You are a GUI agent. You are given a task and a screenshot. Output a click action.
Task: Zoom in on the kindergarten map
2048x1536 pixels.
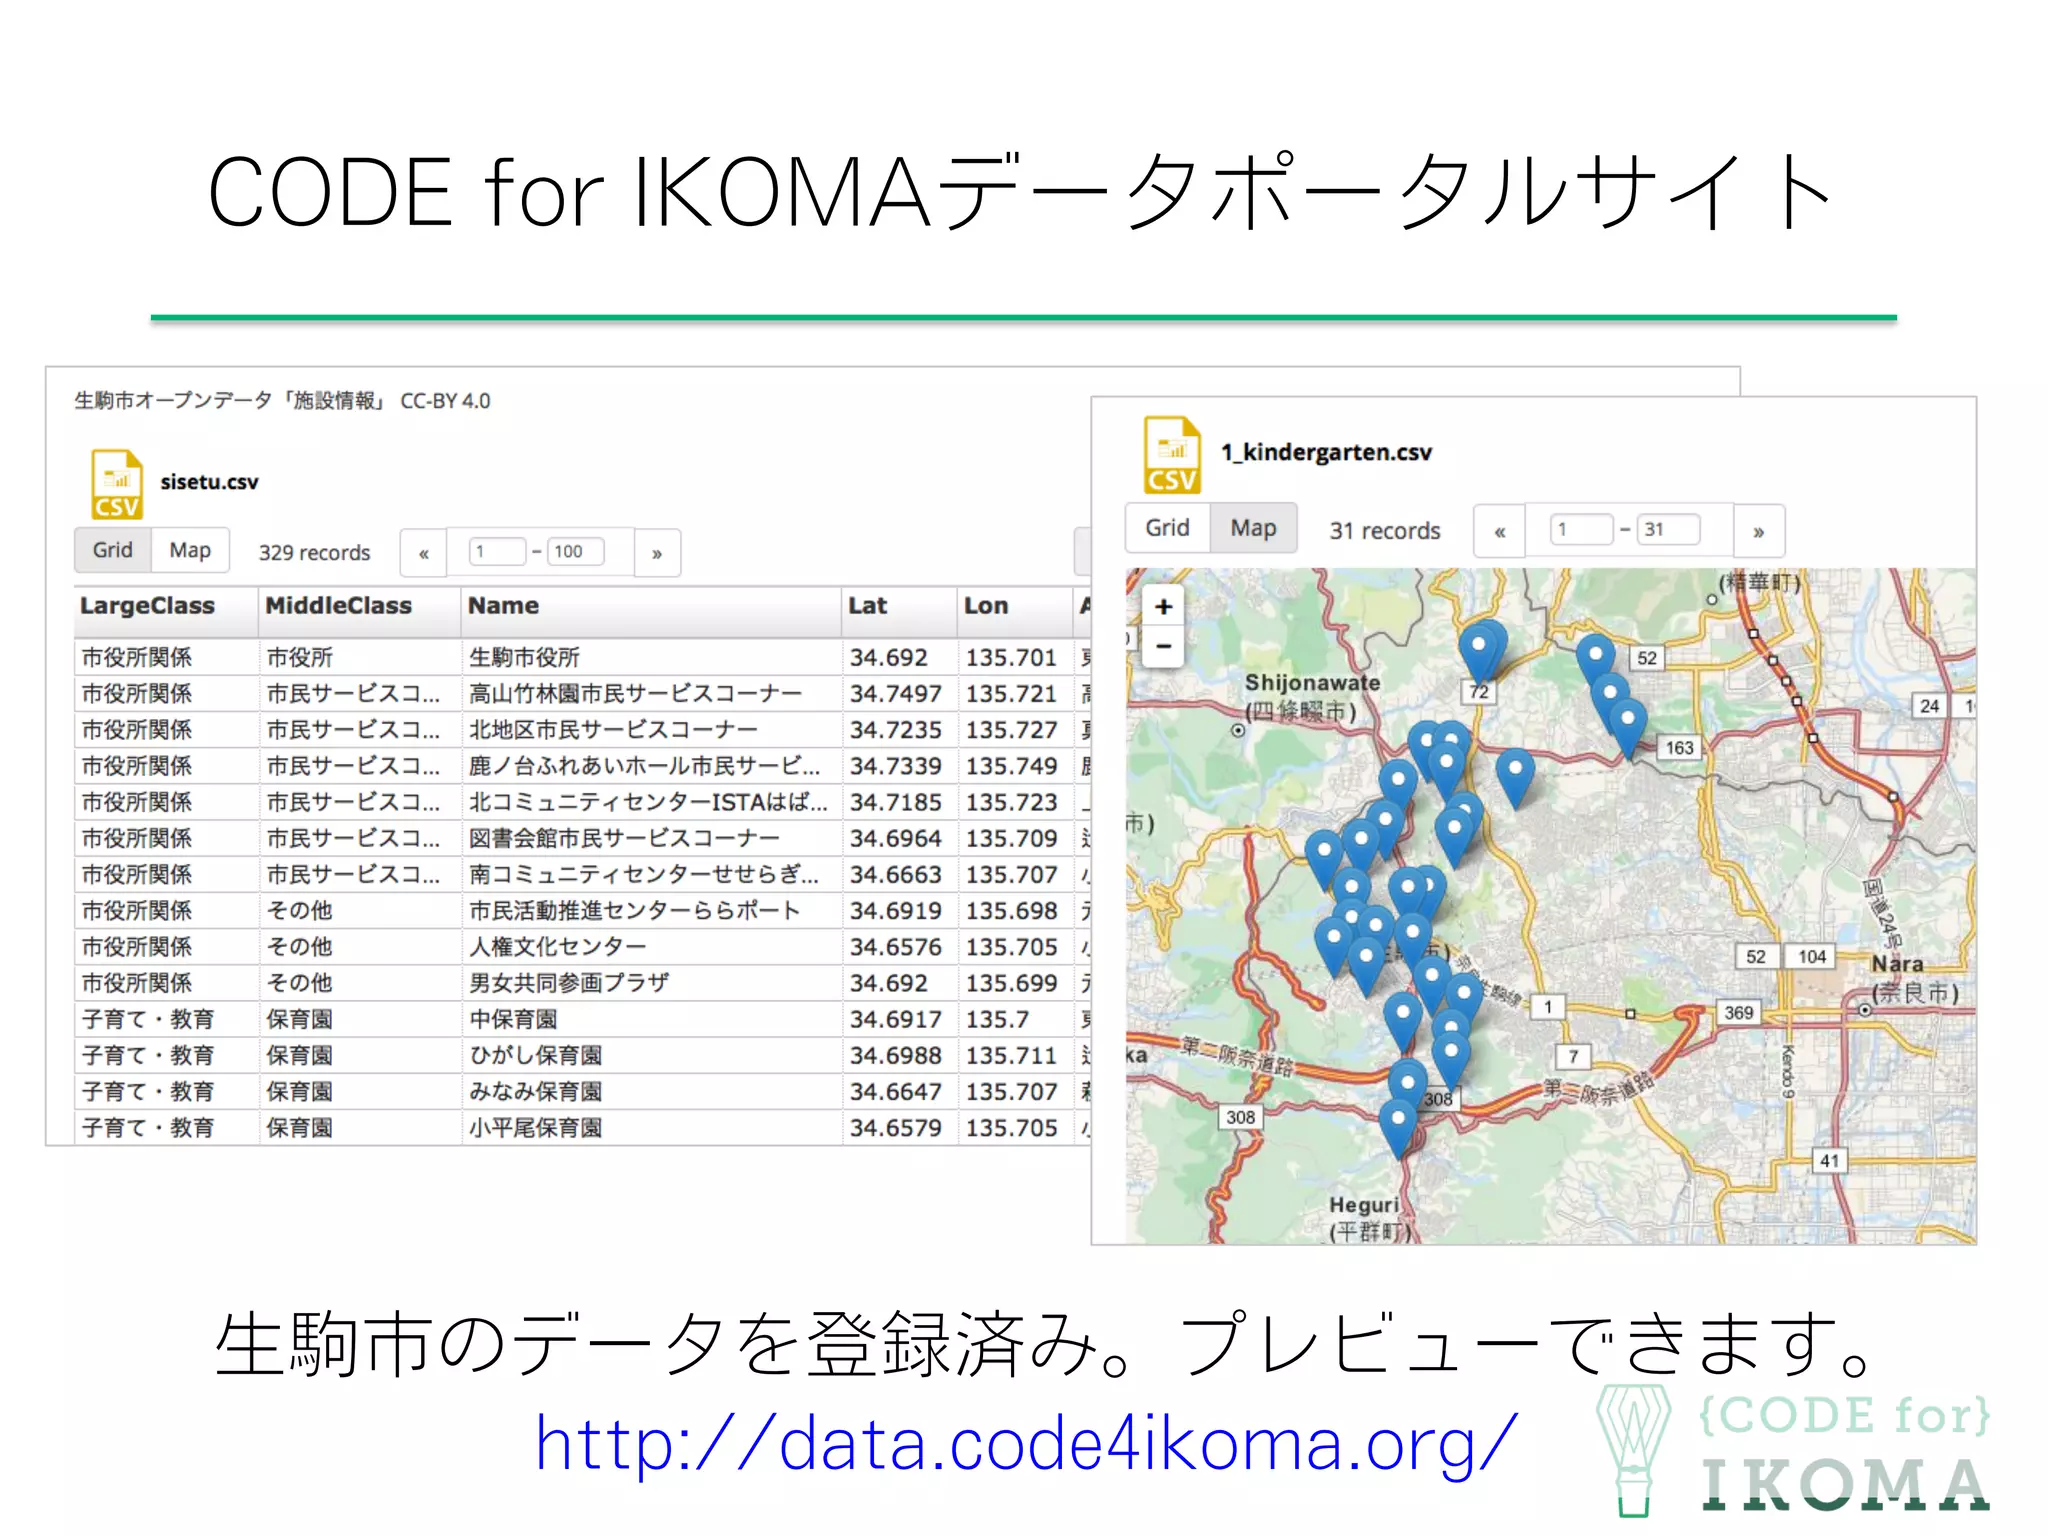[x=1164, y=606]
